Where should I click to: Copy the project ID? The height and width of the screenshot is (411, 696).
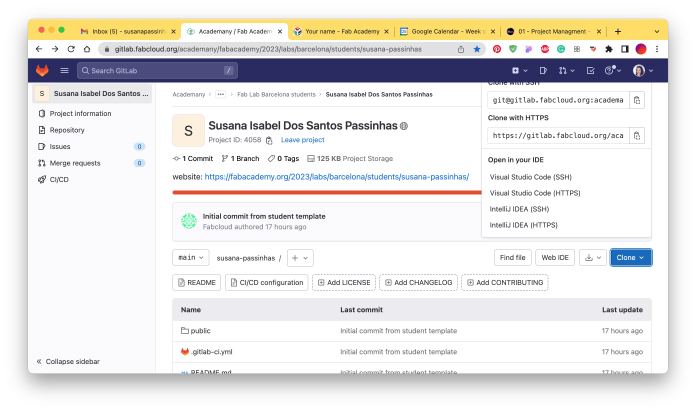tap(269, 140)
